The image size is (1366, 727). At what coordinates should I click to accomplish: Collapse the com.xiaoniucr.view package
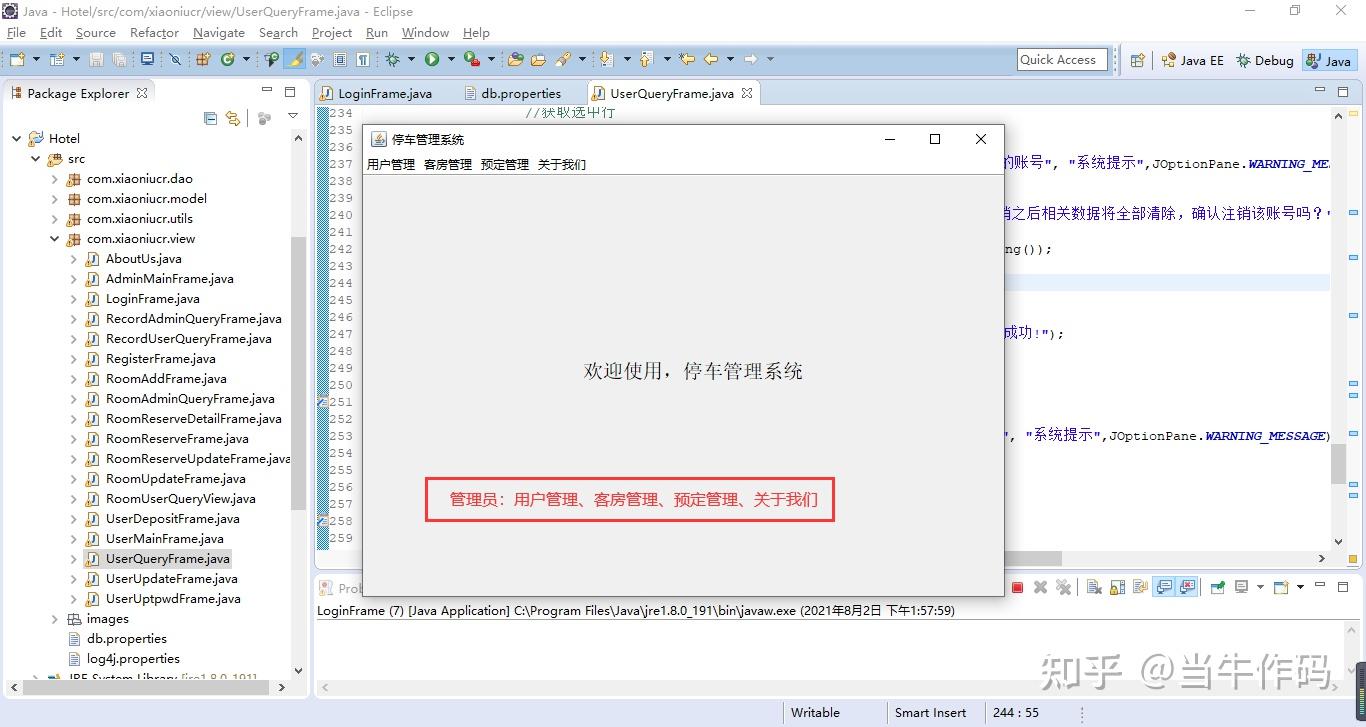[55, 238]
